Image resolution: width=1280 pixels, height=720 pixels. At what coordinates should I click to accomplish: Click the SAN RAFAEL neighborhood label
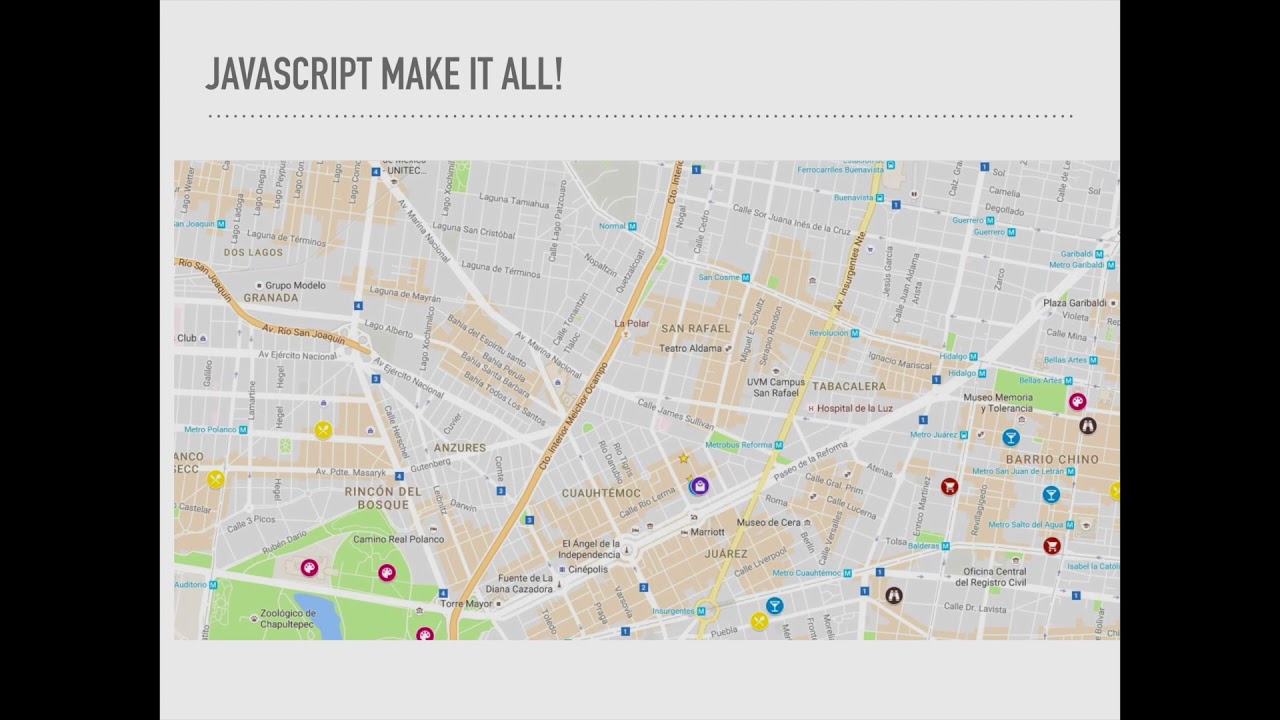pyautogui.click(x=696, y=328)
